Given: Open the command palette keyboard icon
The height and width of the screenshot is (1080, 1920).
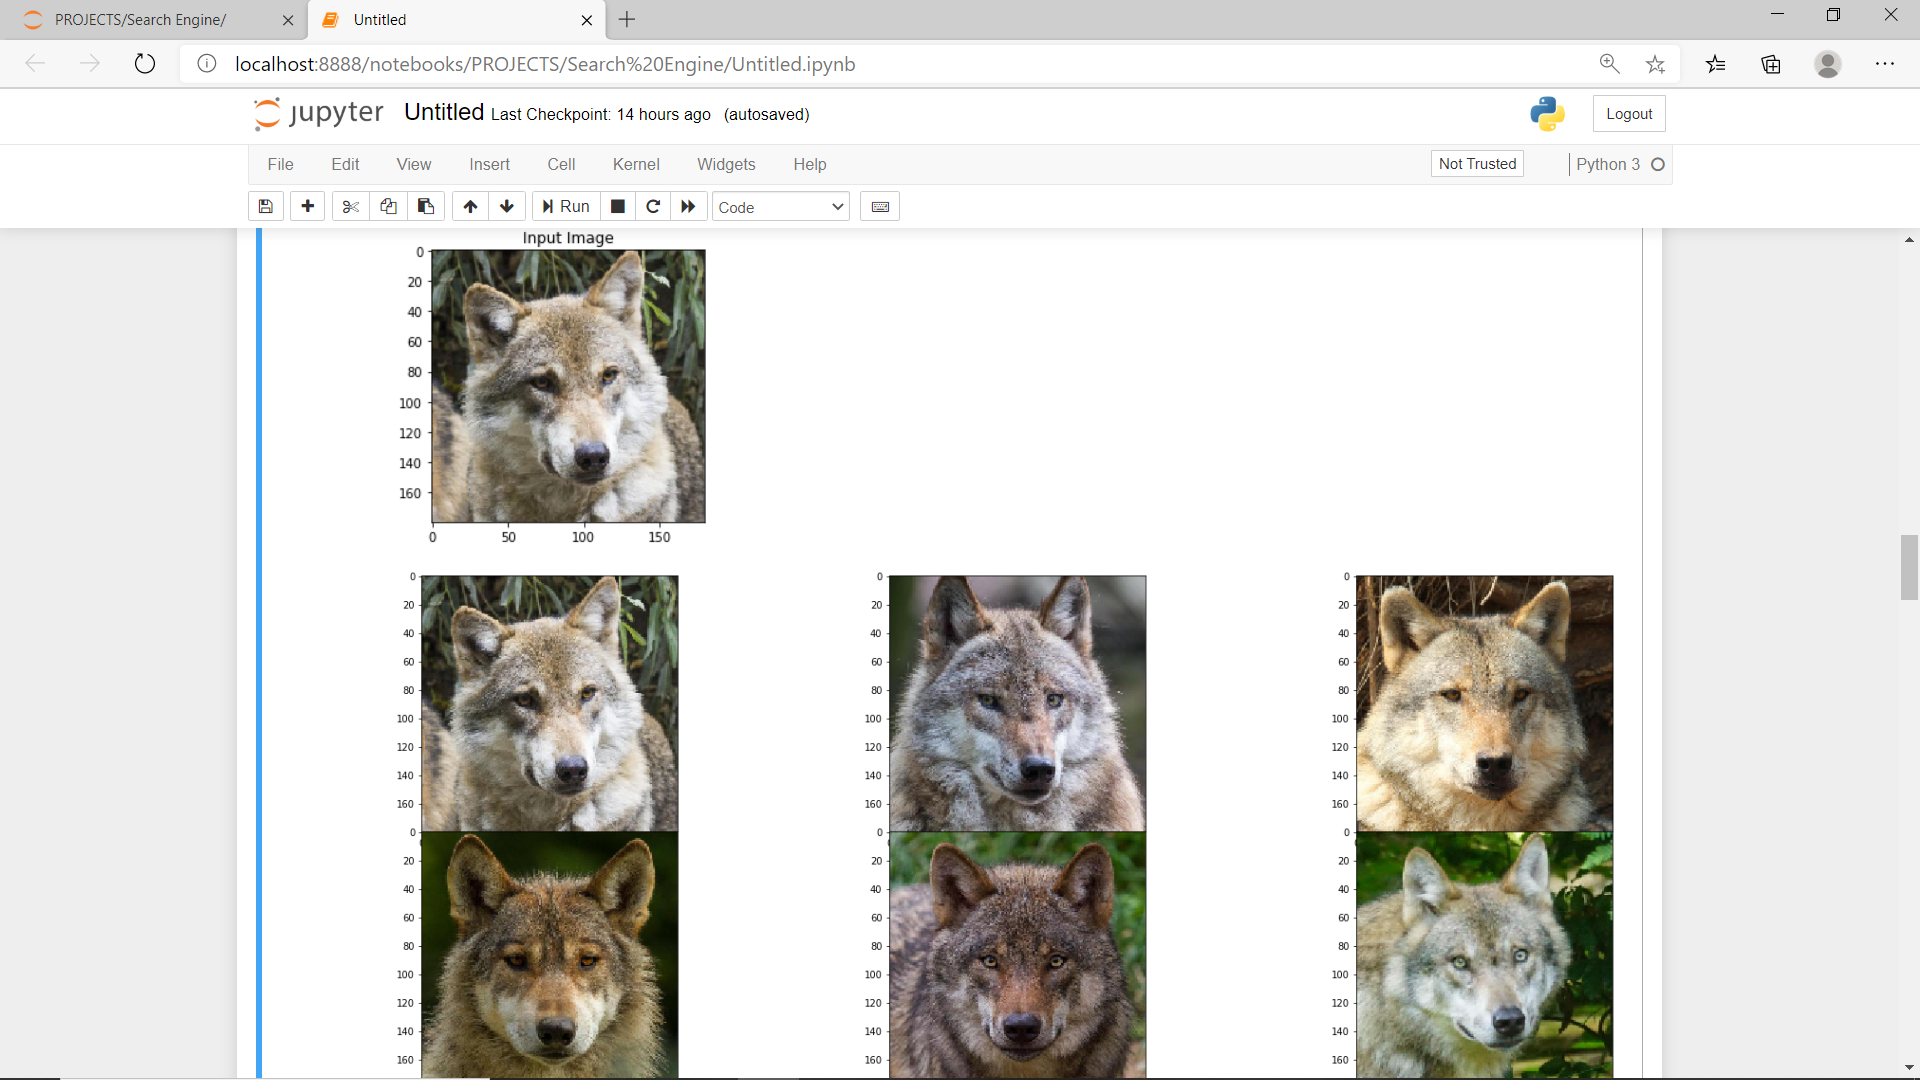Looking at the screenshot, I should 879,206.
